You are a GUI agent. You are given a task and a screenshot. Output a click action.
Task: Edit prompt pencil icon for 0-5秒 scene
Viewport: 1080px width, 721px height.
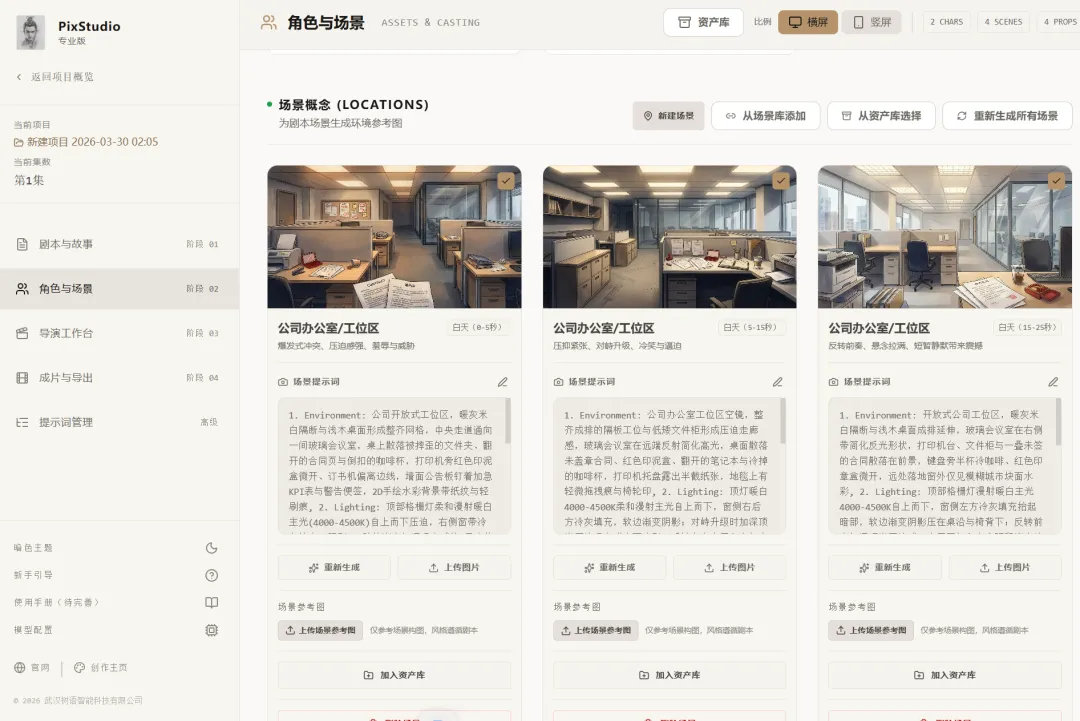click(x=503, y=382)
